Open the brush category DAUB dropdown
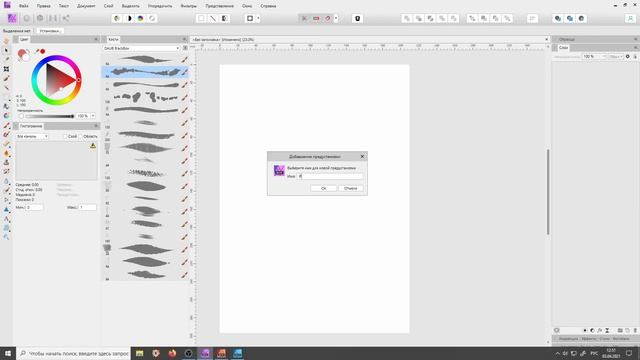 (141, 48)
